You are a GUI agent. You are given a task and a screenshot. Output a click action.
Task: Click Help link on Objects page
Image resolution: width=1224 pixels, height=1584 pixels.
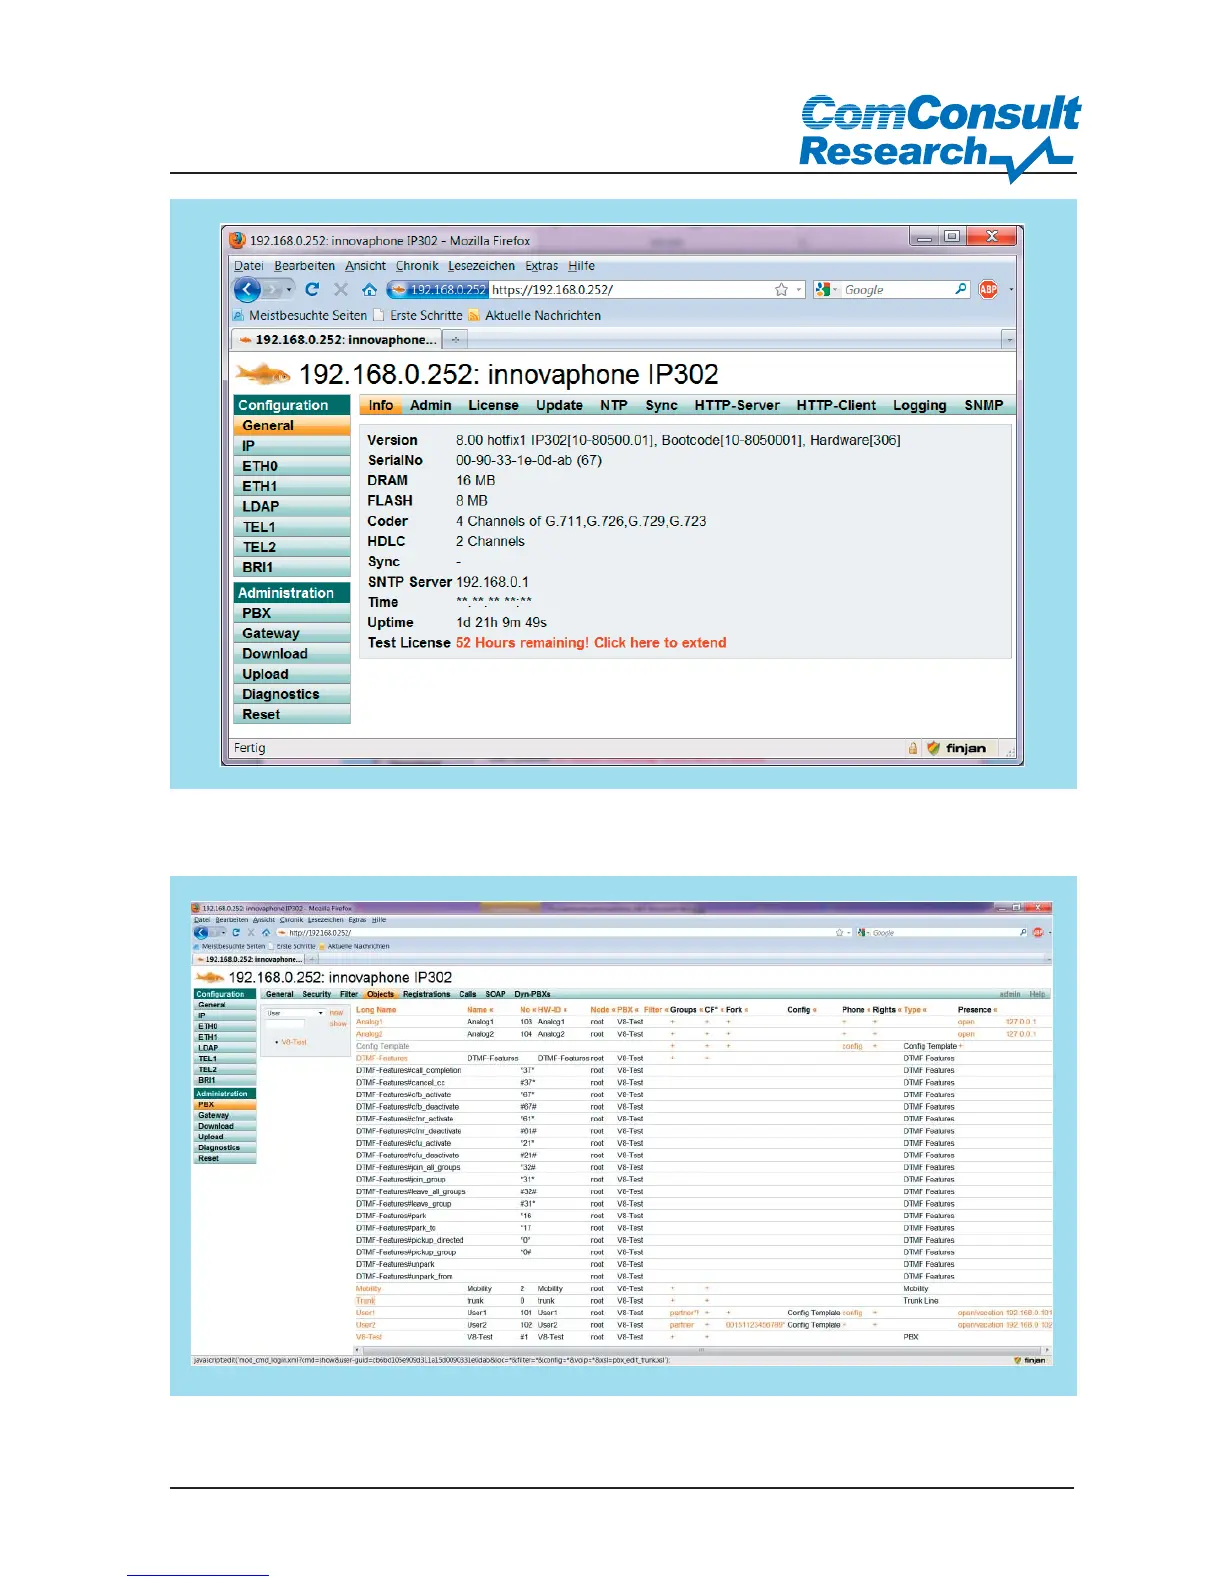click(x=1038, y=994)
